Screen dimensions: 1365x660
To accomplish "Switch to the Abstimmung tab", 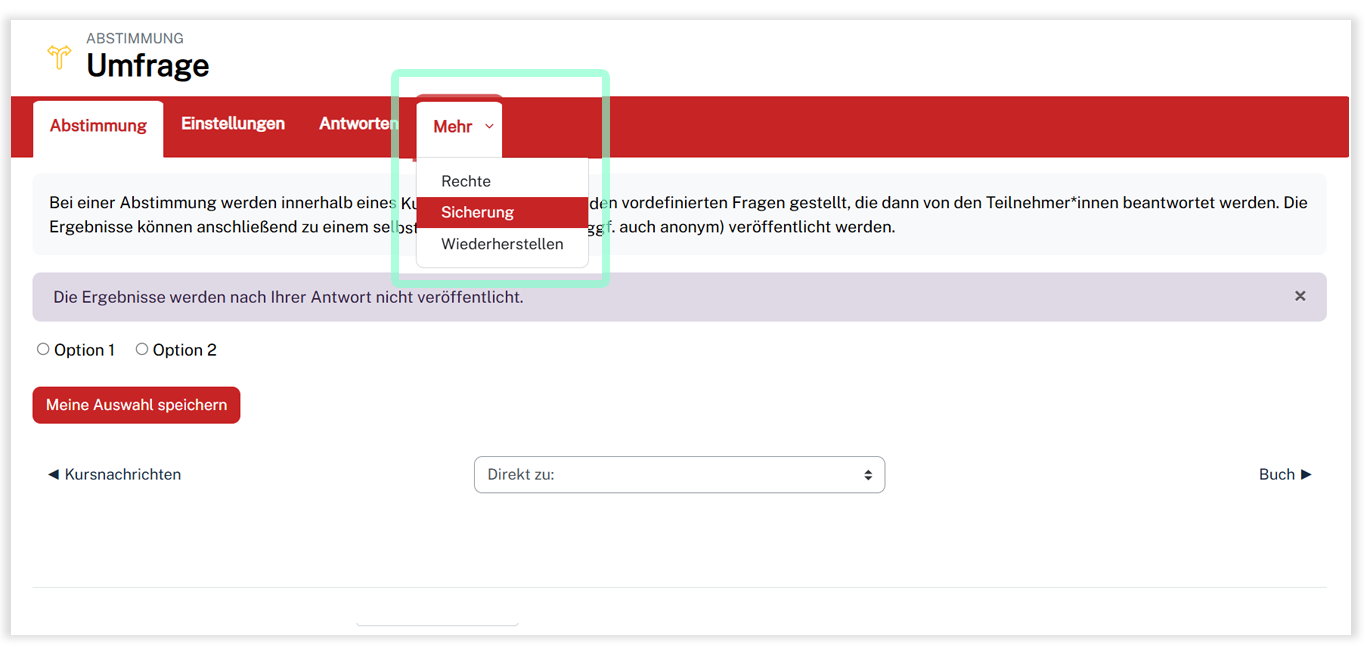I will tap(98, 126).
